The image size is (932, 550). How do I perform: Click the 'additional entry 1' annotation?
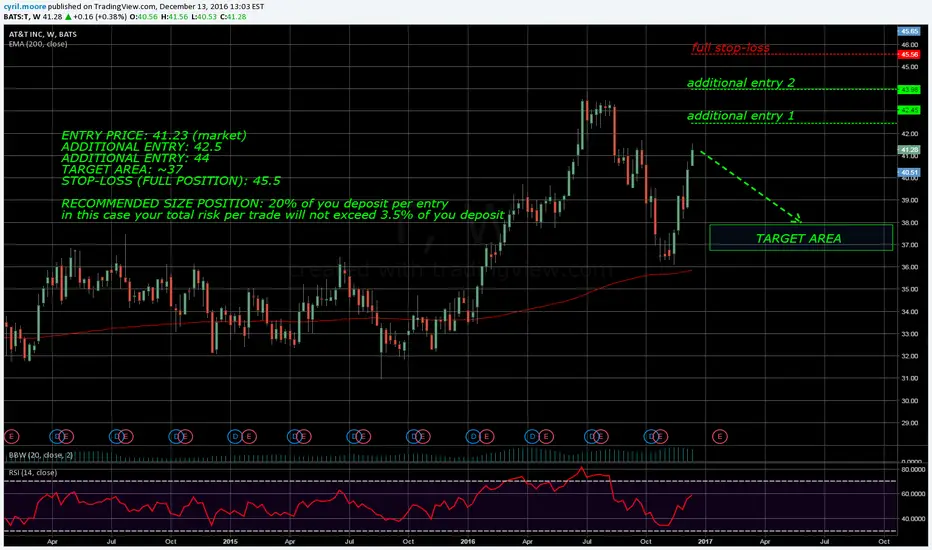pos(741,115)
